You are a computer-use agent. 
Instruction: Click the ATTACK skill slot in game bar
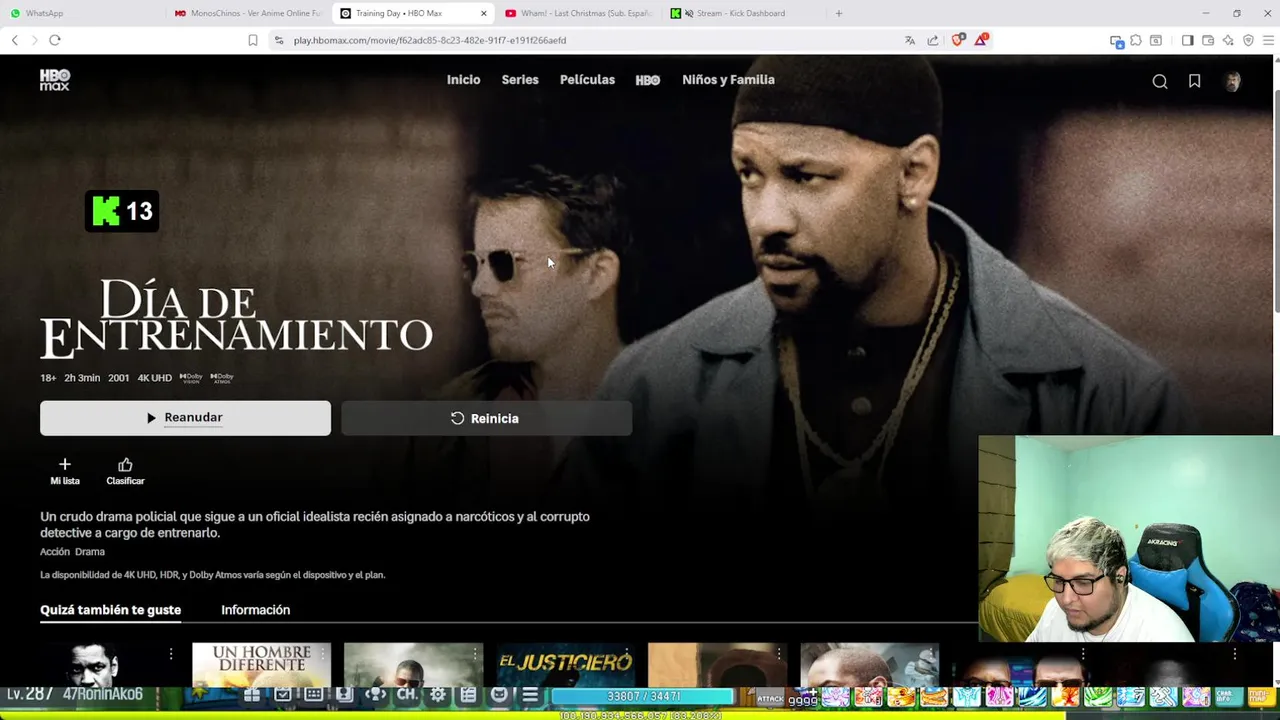pos(770,697)
